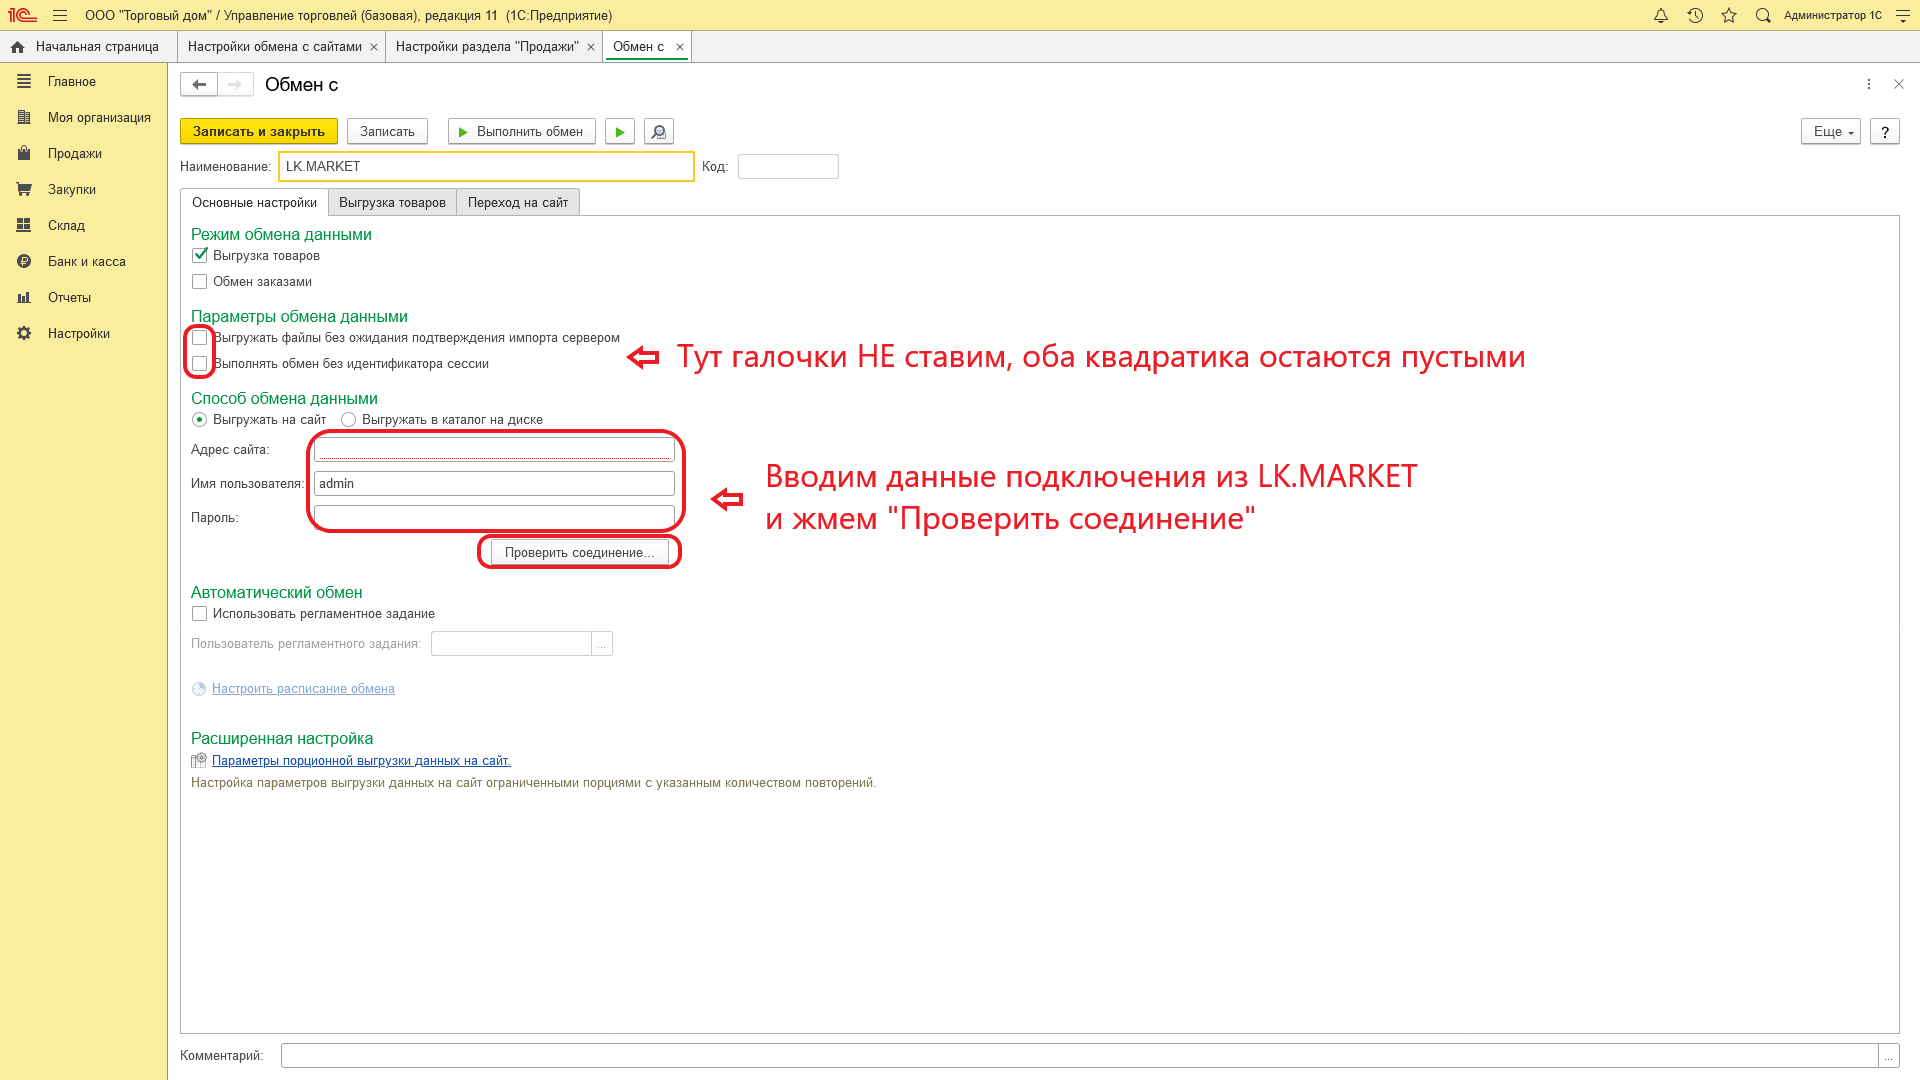Click Имя пользователя field containing admin
This screenshot has height=1080, width=1920.
(494, 484)
